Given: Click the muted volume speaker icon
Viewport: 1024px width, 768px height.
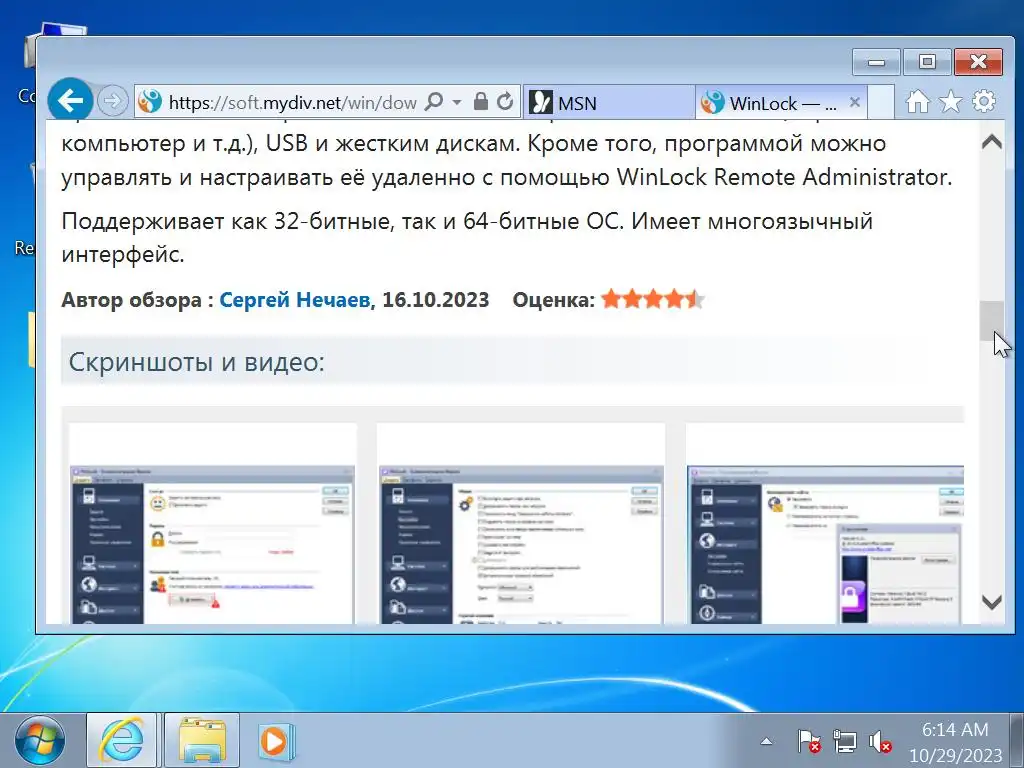Looking at the screenshot, I should 880,741.
